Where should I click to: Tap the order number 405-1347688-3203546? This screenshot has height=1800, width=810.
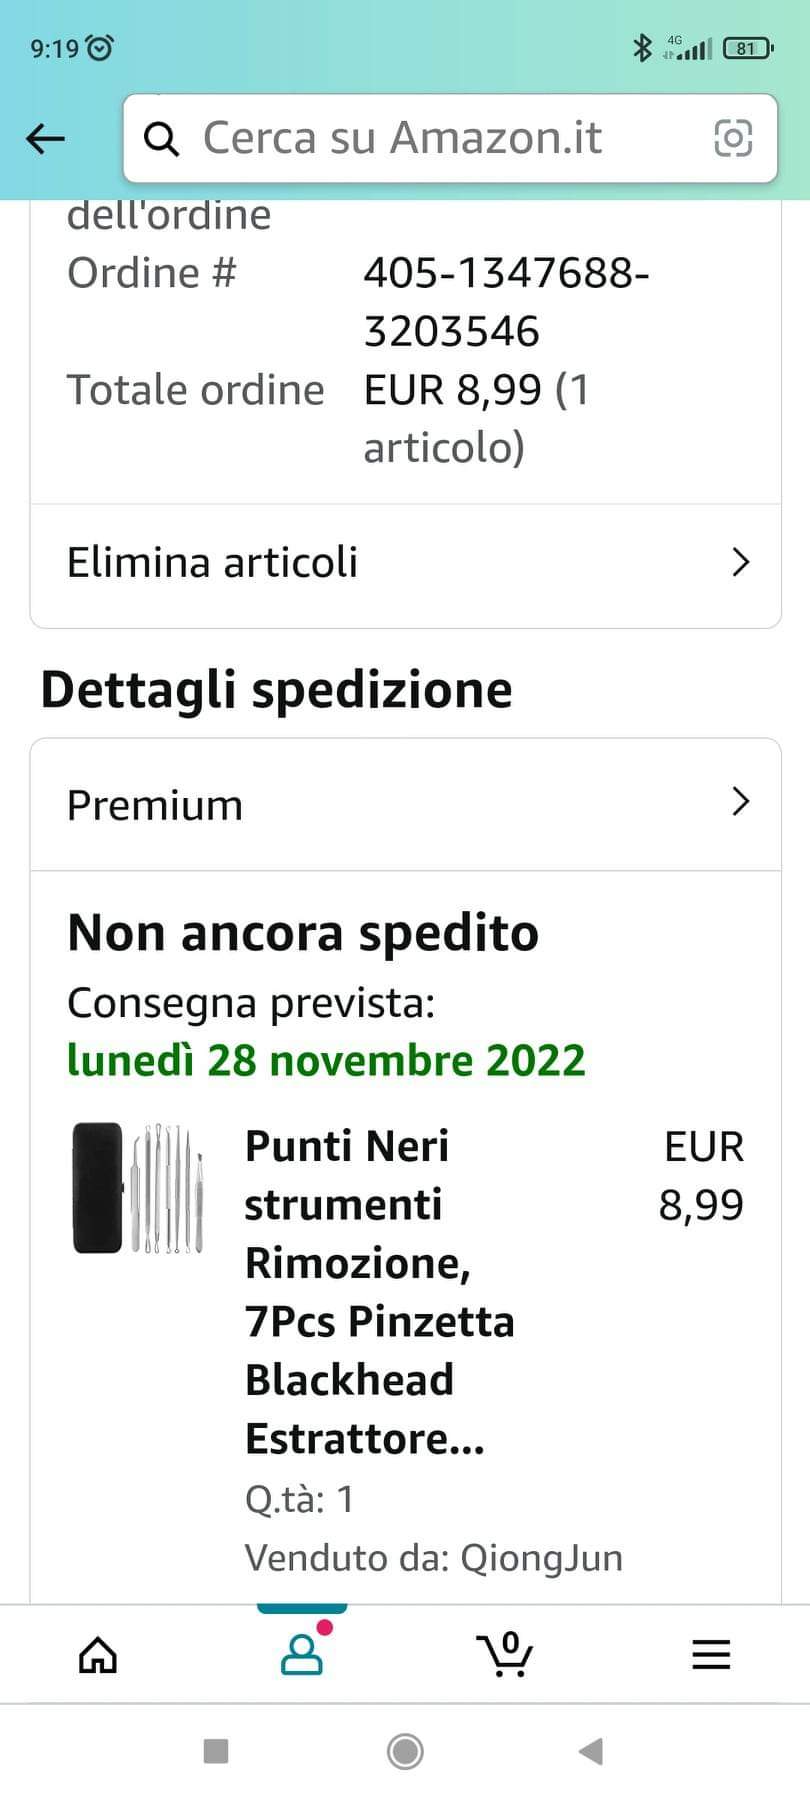pos(506,301)
